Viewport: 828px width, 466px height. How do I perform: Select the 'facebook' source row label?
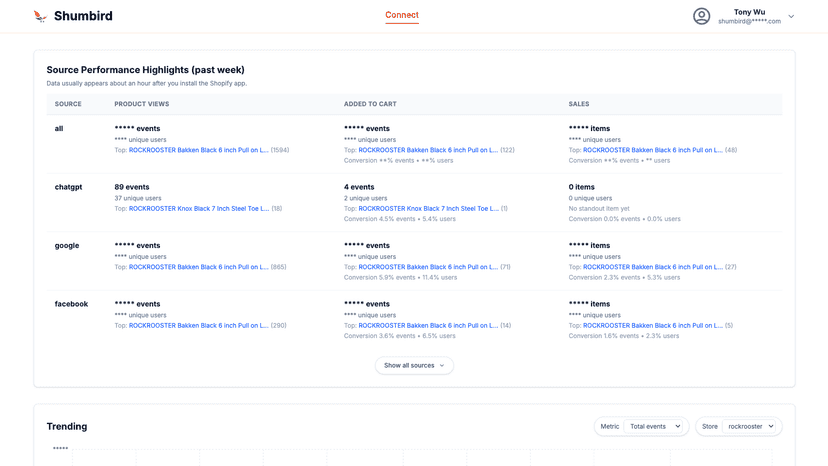[71, 304]
